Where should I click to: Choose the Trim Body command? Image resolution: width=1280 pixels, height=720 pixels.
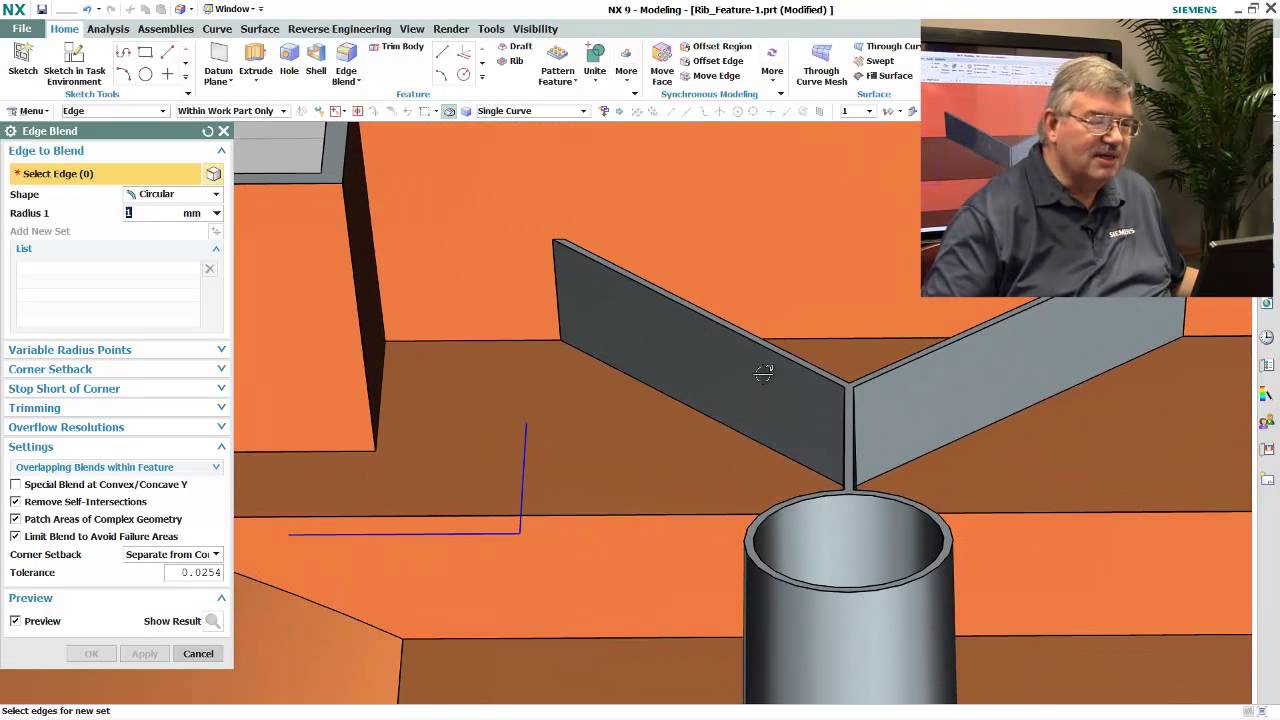point(396,46)
